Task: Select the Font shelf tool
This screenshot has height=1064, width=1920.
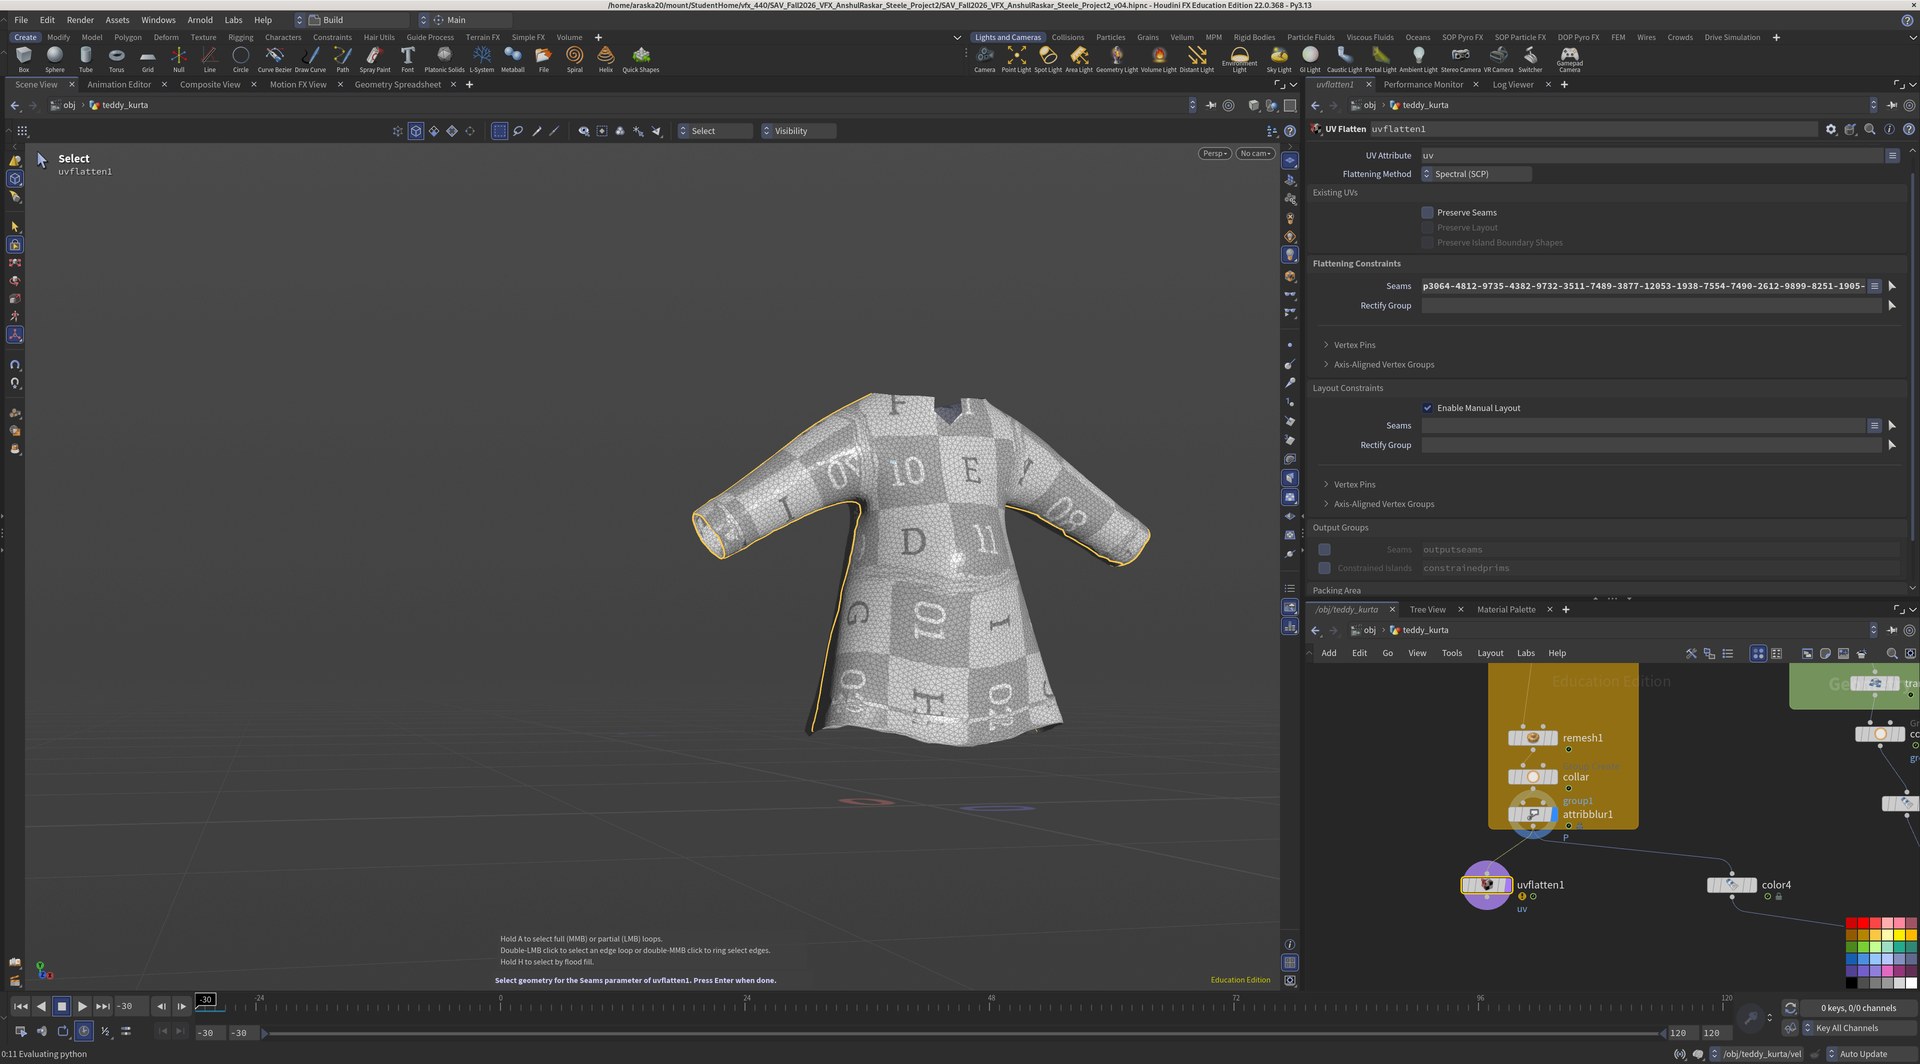Action: click(x=407, y=58)
